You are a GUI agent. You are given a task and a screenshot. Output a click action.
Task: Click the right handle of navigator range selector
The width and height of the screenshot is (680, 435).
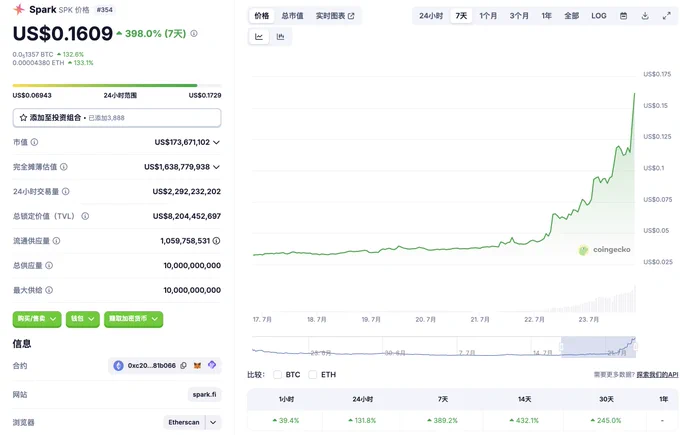[x=636, y=346]
